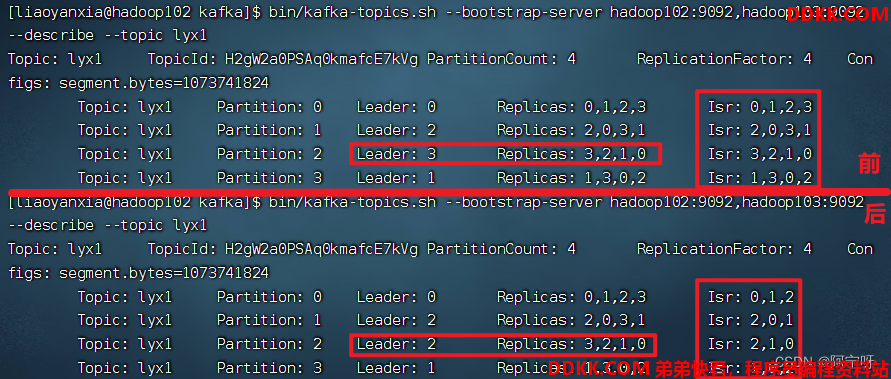891x379 pixels.
Task: Click "Replicas: 3,2,1,0" next to Leader: 3
Action: [x=571, y=154]
